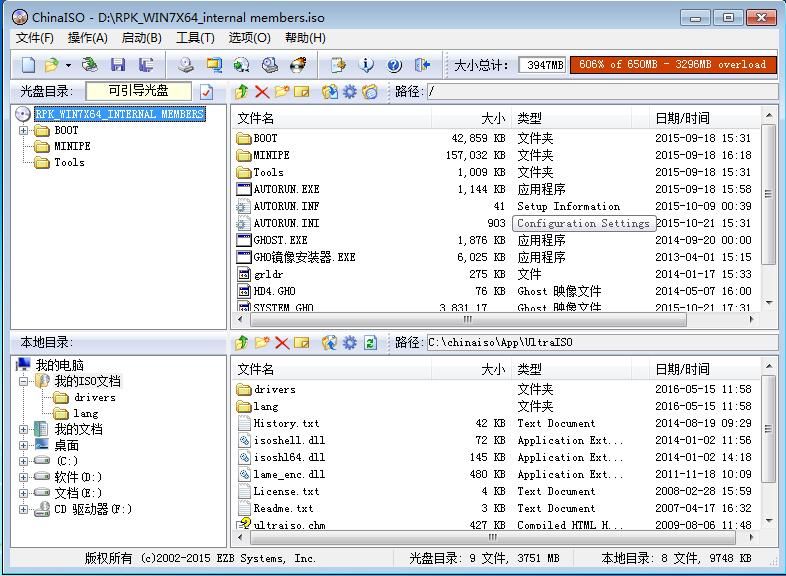Click the Info icon in main toolbar
The height and width of the screenshot is (576, 786).
pos(366,65)
